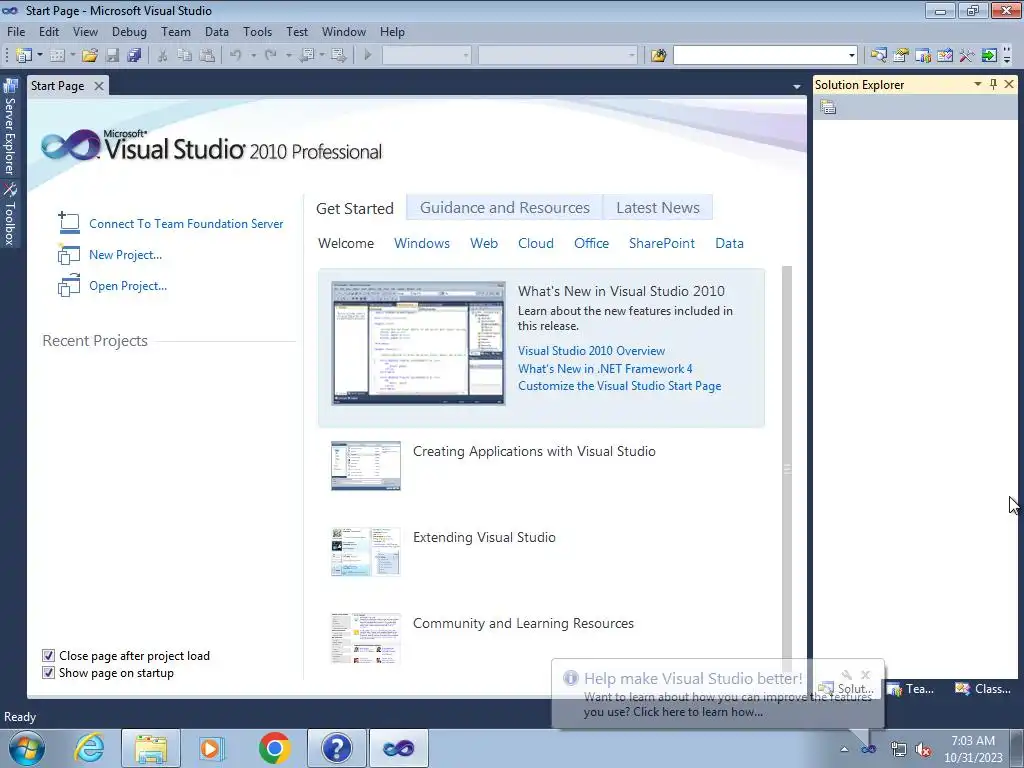The image size is (1024, 768).
Task: Click the toolbar icon with green arrow
Action: [x=989, y=56]
